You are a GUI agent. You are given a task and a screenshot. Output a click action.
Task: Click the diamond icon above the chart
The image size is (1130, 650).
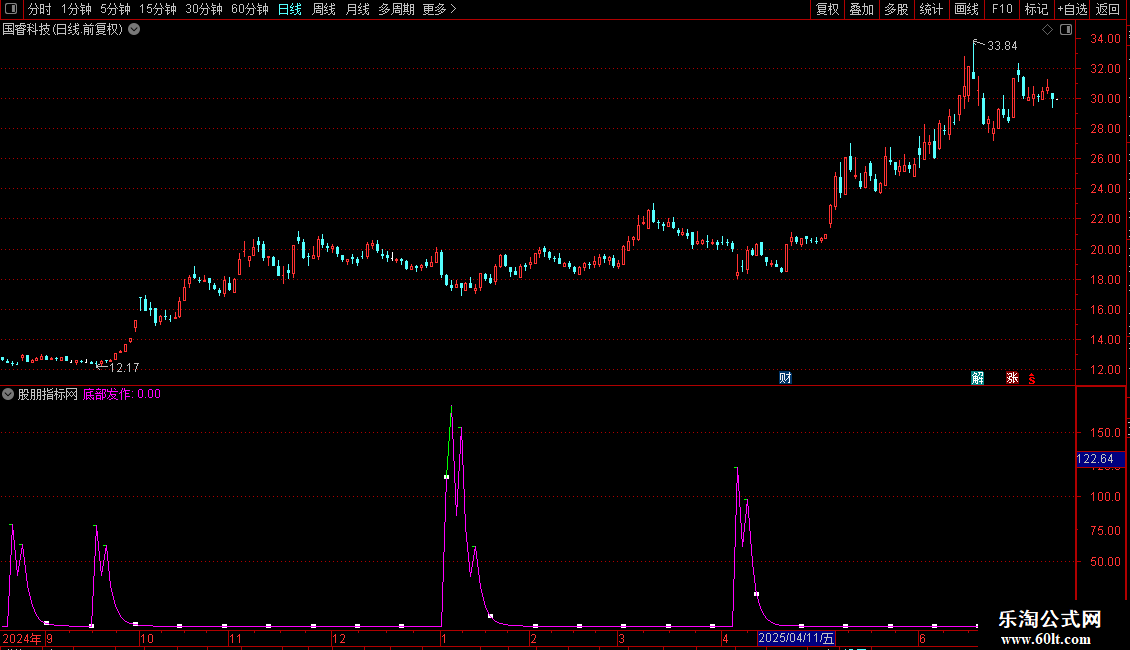pyautogui.click(x=1047, y=30)
